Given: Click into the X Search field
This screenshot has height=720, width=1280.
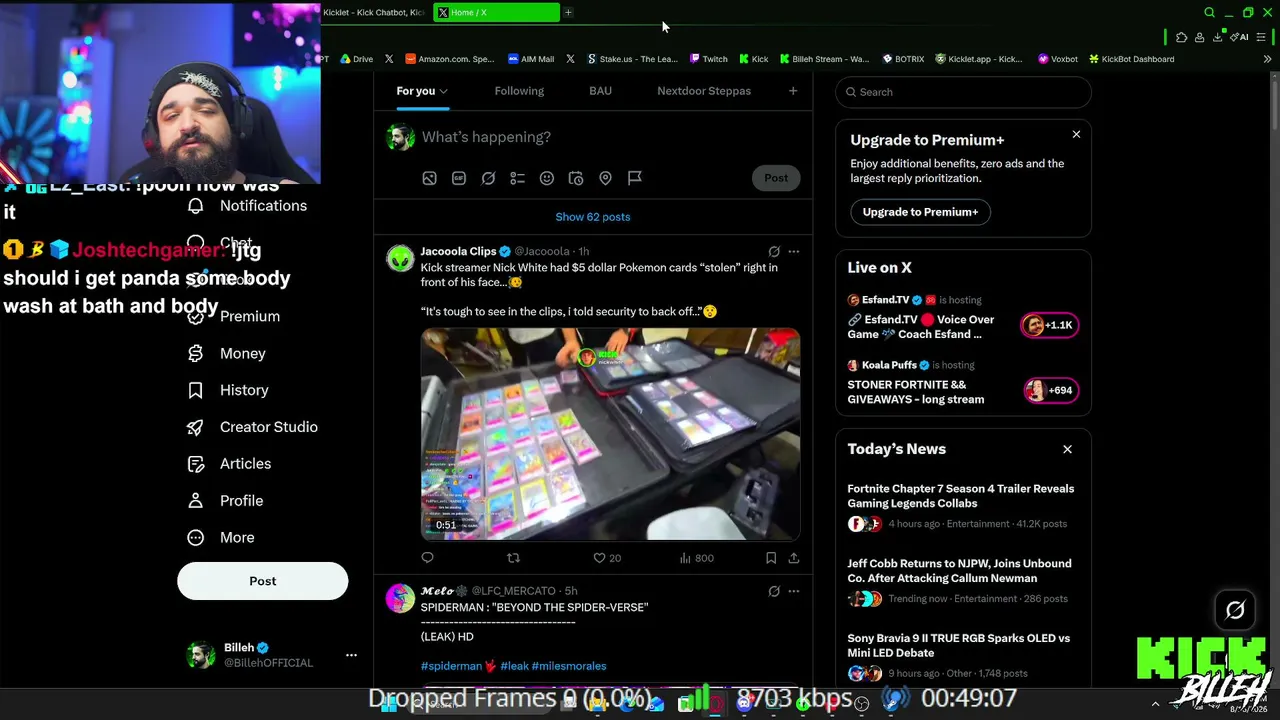Looking at the screenshot, I should [963, 92].
